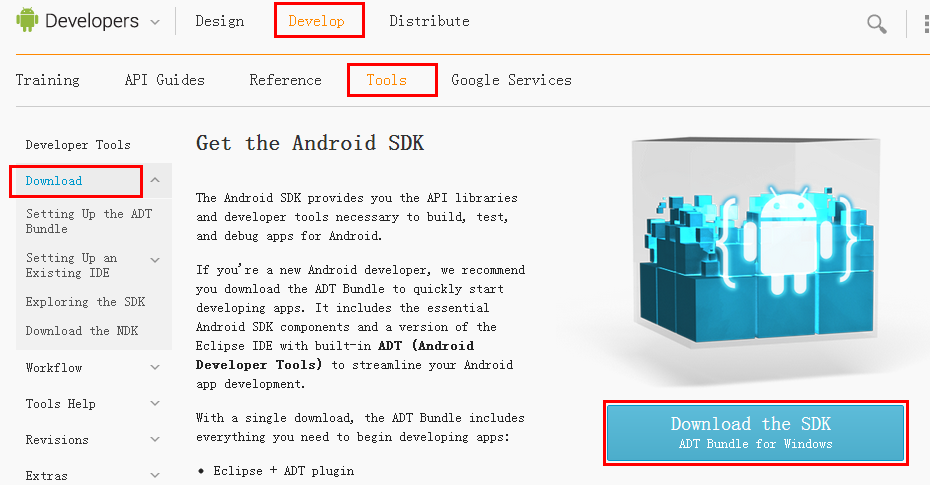Select the Tools section
This screenshot has width=930, height=485.
[387, 80]
